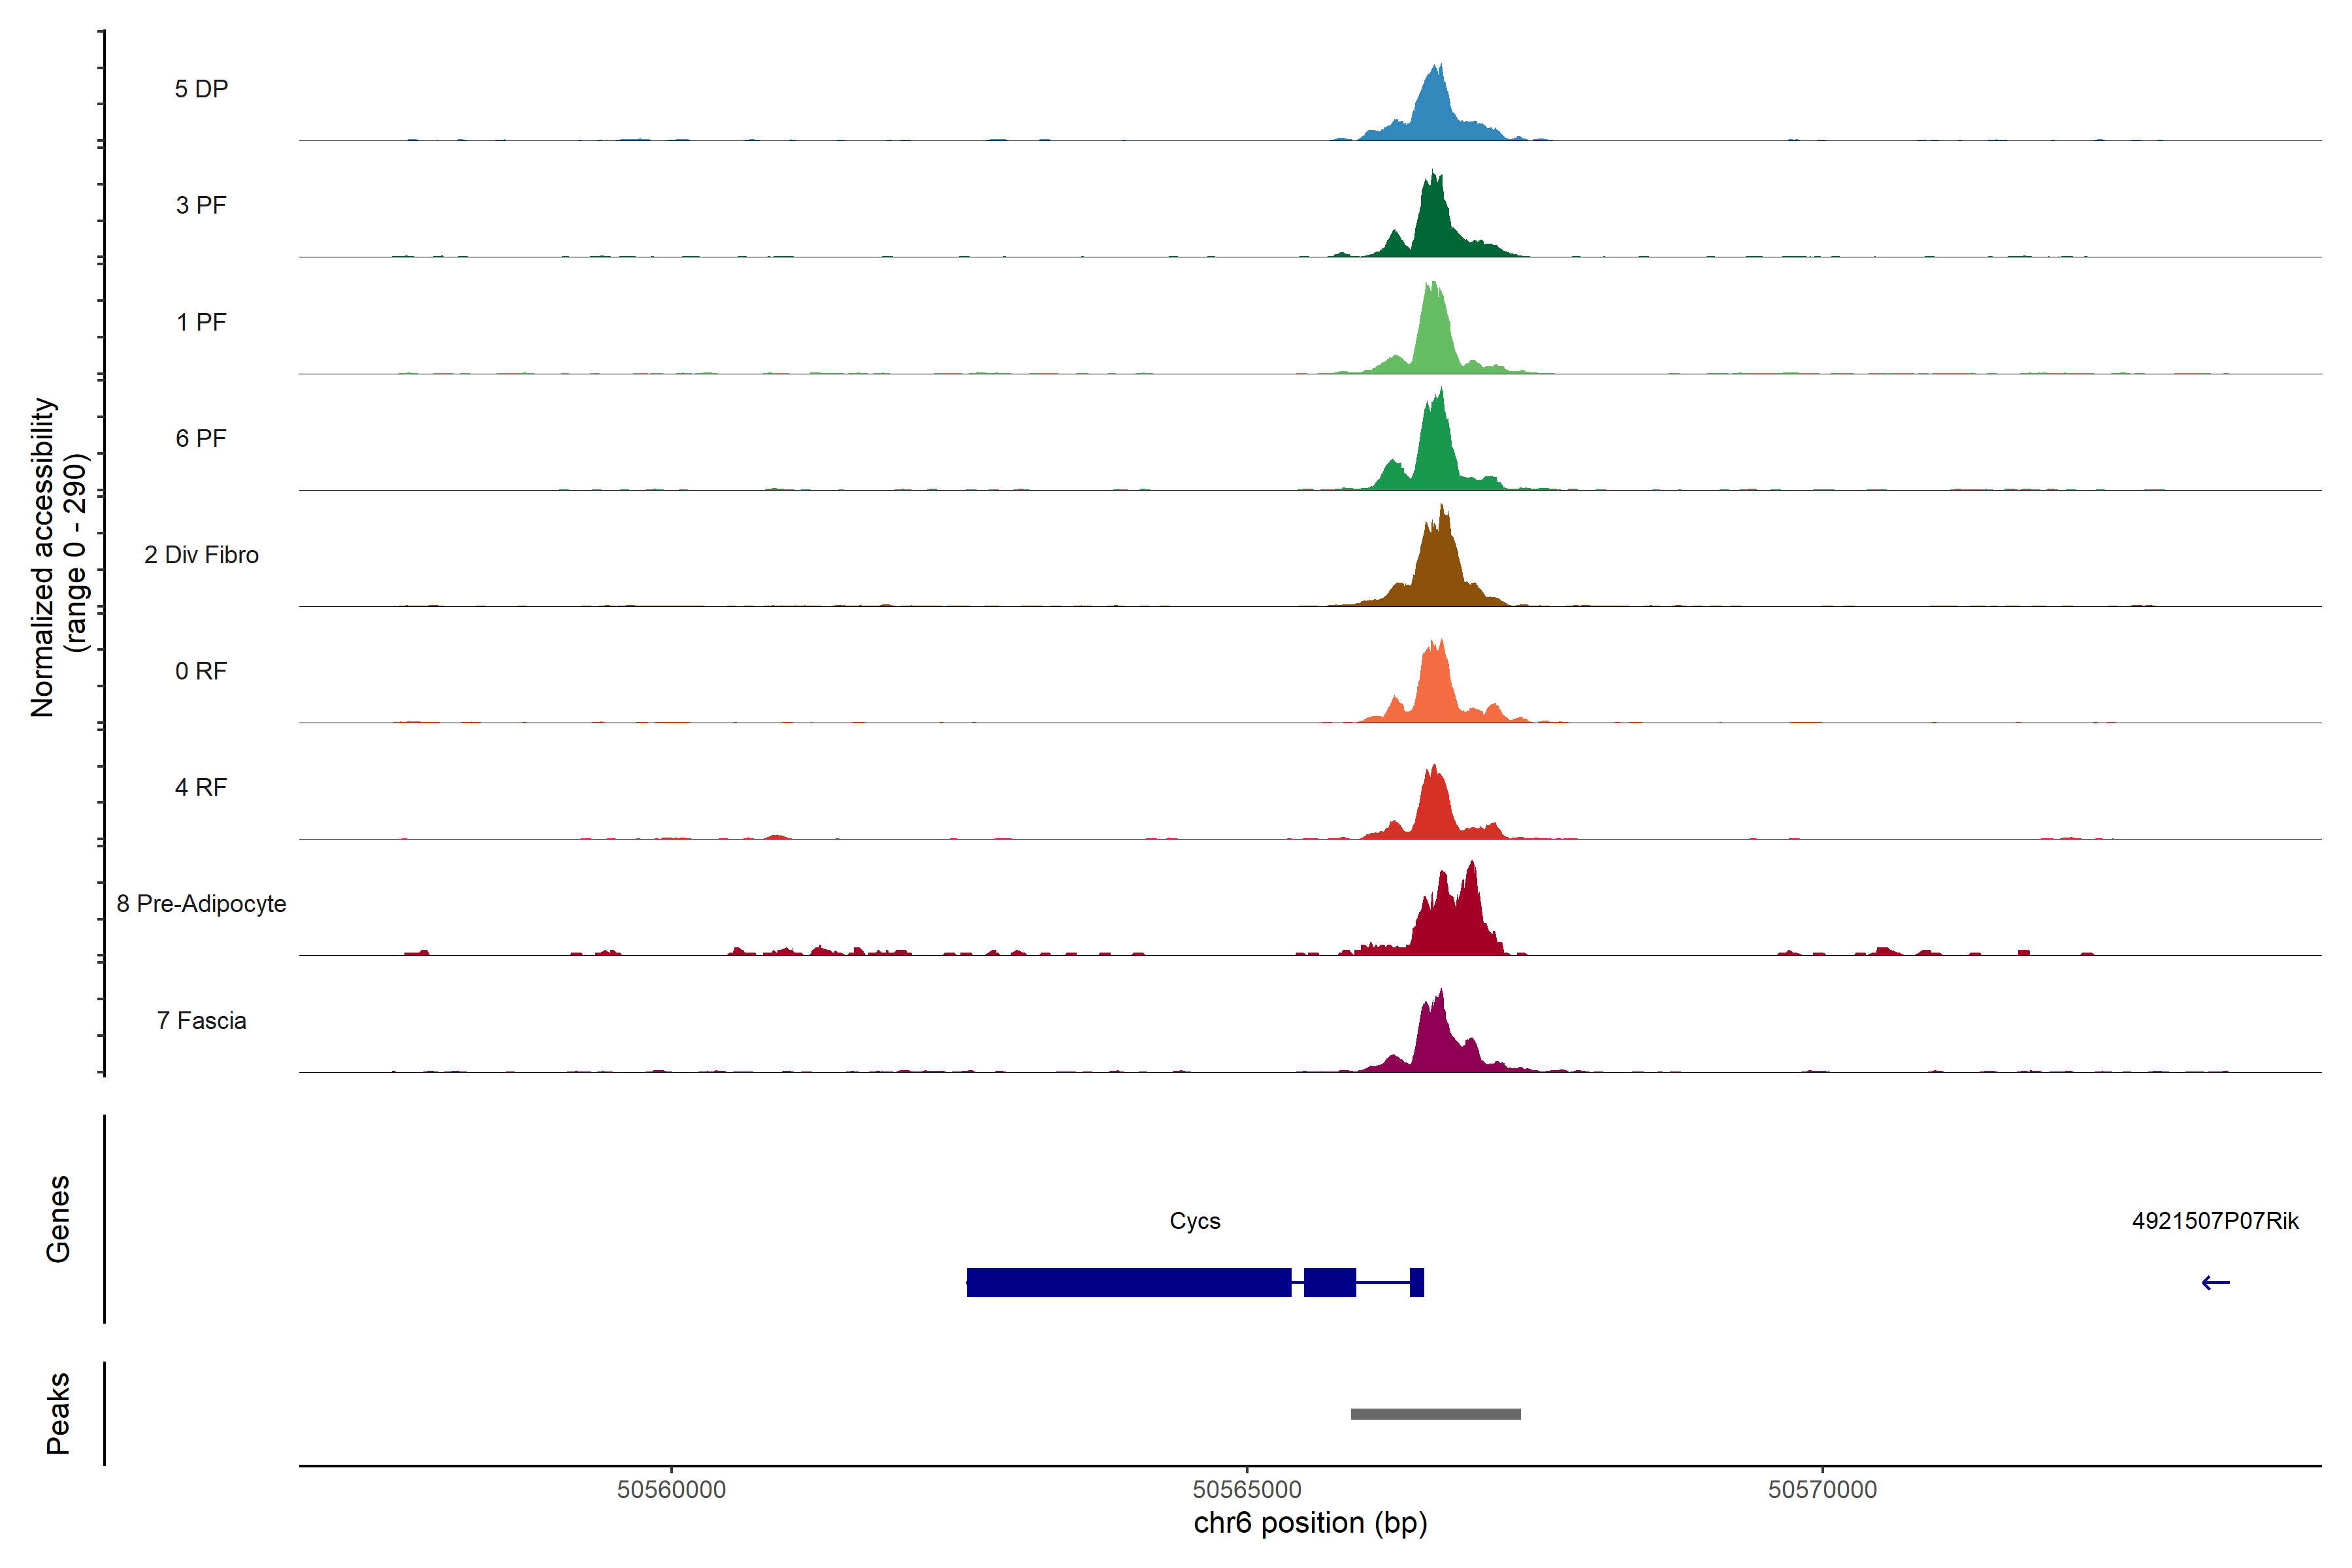The image size is (2352, 1568).
Task: Click the 1 PF track label
Action: (201, 322)
